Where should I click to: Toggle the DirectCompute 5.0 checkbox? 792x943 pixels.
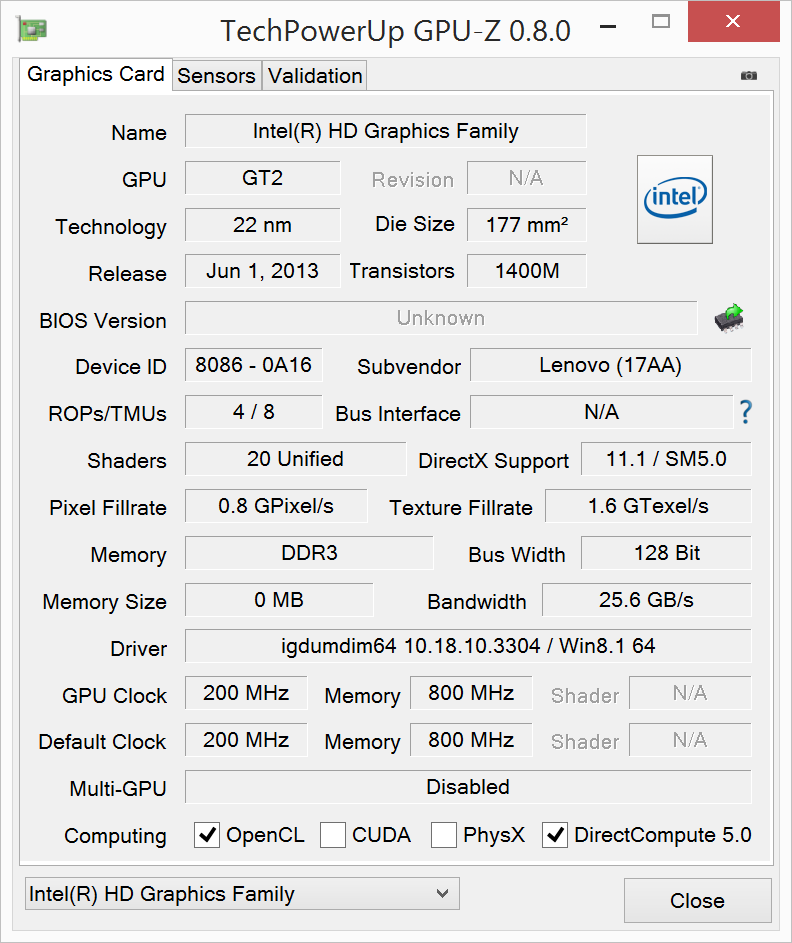tap(555, 835)
